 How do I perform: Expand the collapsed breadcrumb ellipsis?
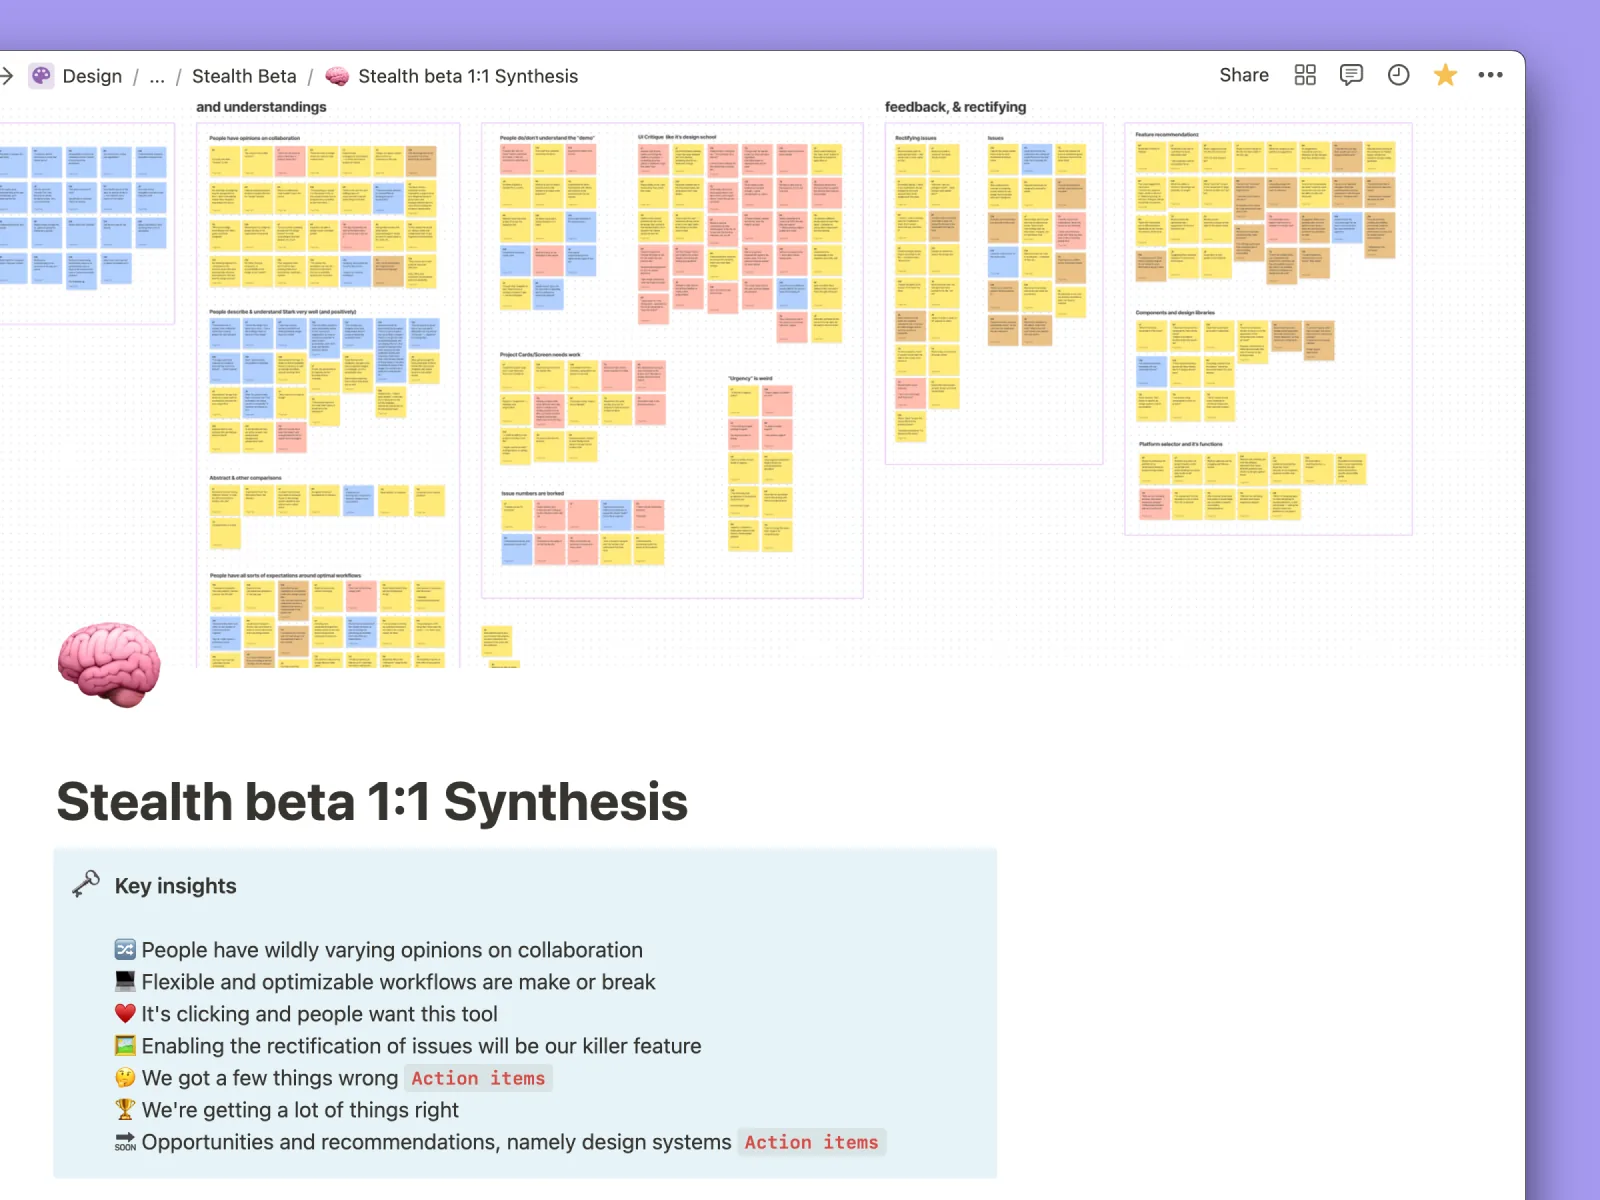click(157, 76)
